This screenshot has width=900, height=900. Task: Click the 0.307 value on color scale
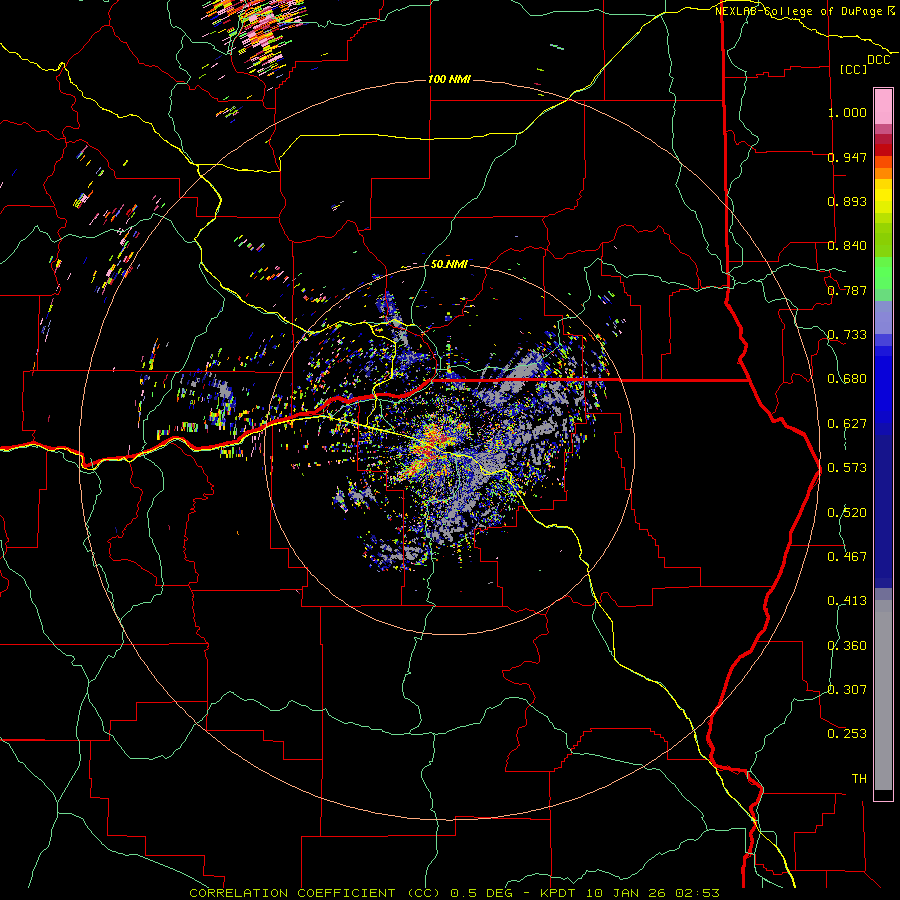coord(847,690)
